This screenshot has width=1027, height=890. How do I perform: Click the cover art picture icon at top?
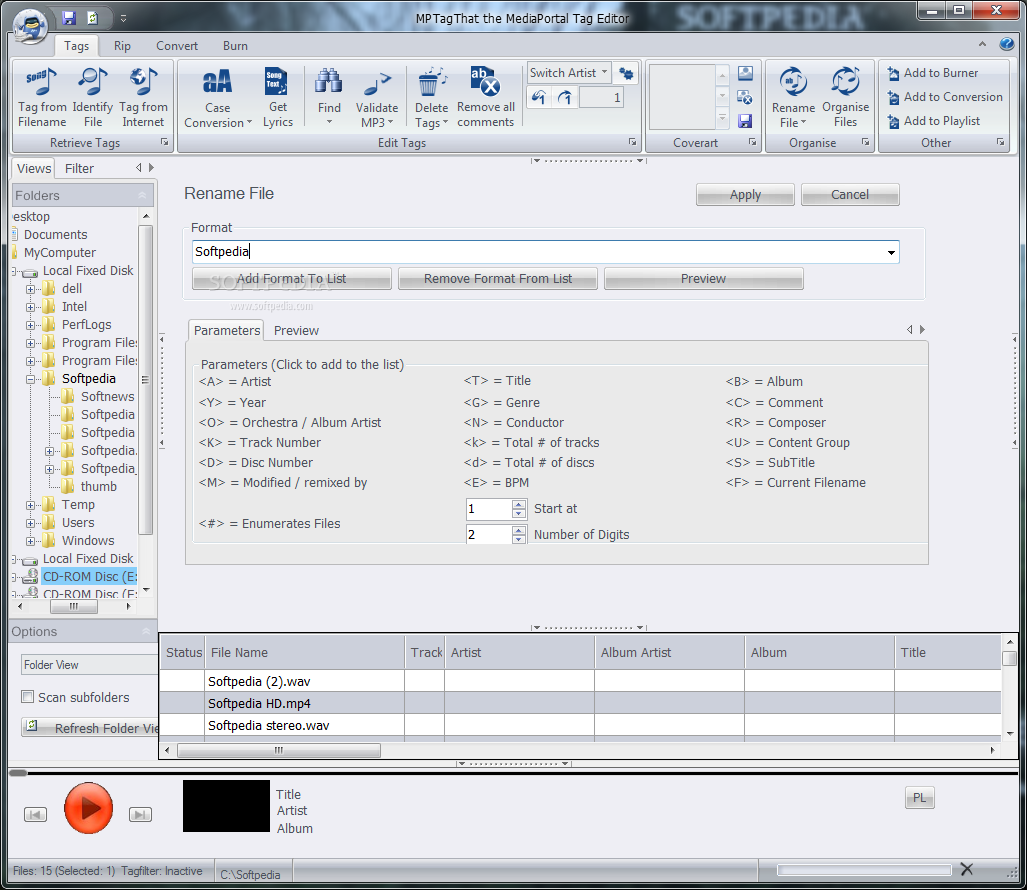tap(745, 73)
